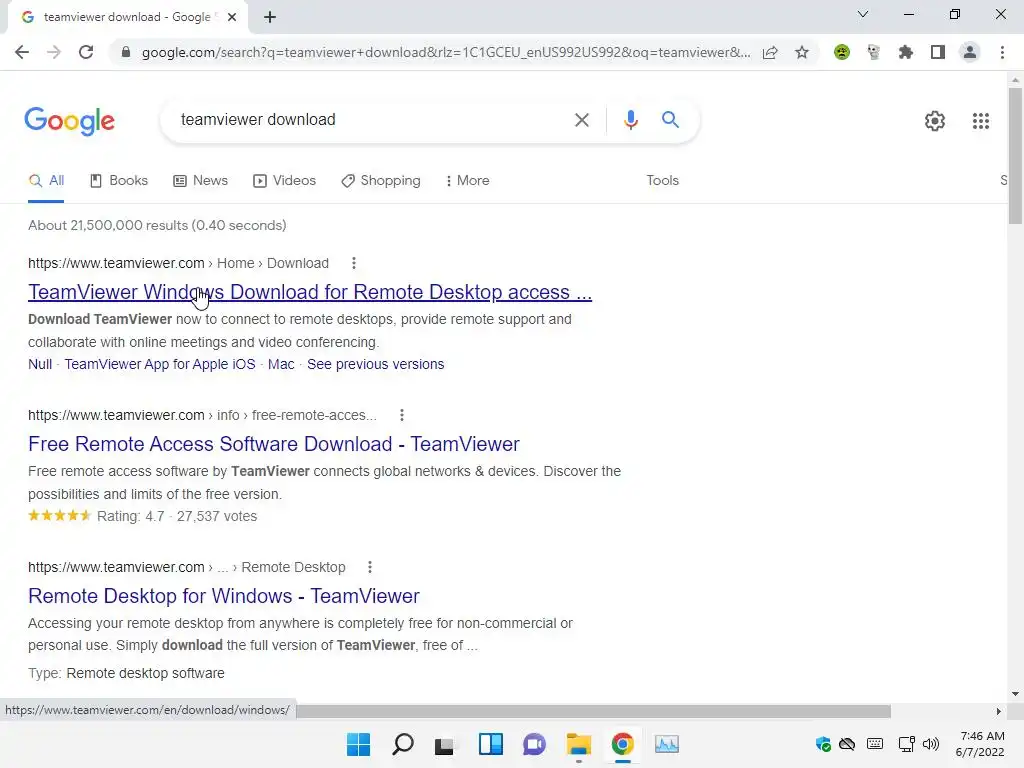
Task: Start voice search with microphone icon
Action: pos(630,120)
